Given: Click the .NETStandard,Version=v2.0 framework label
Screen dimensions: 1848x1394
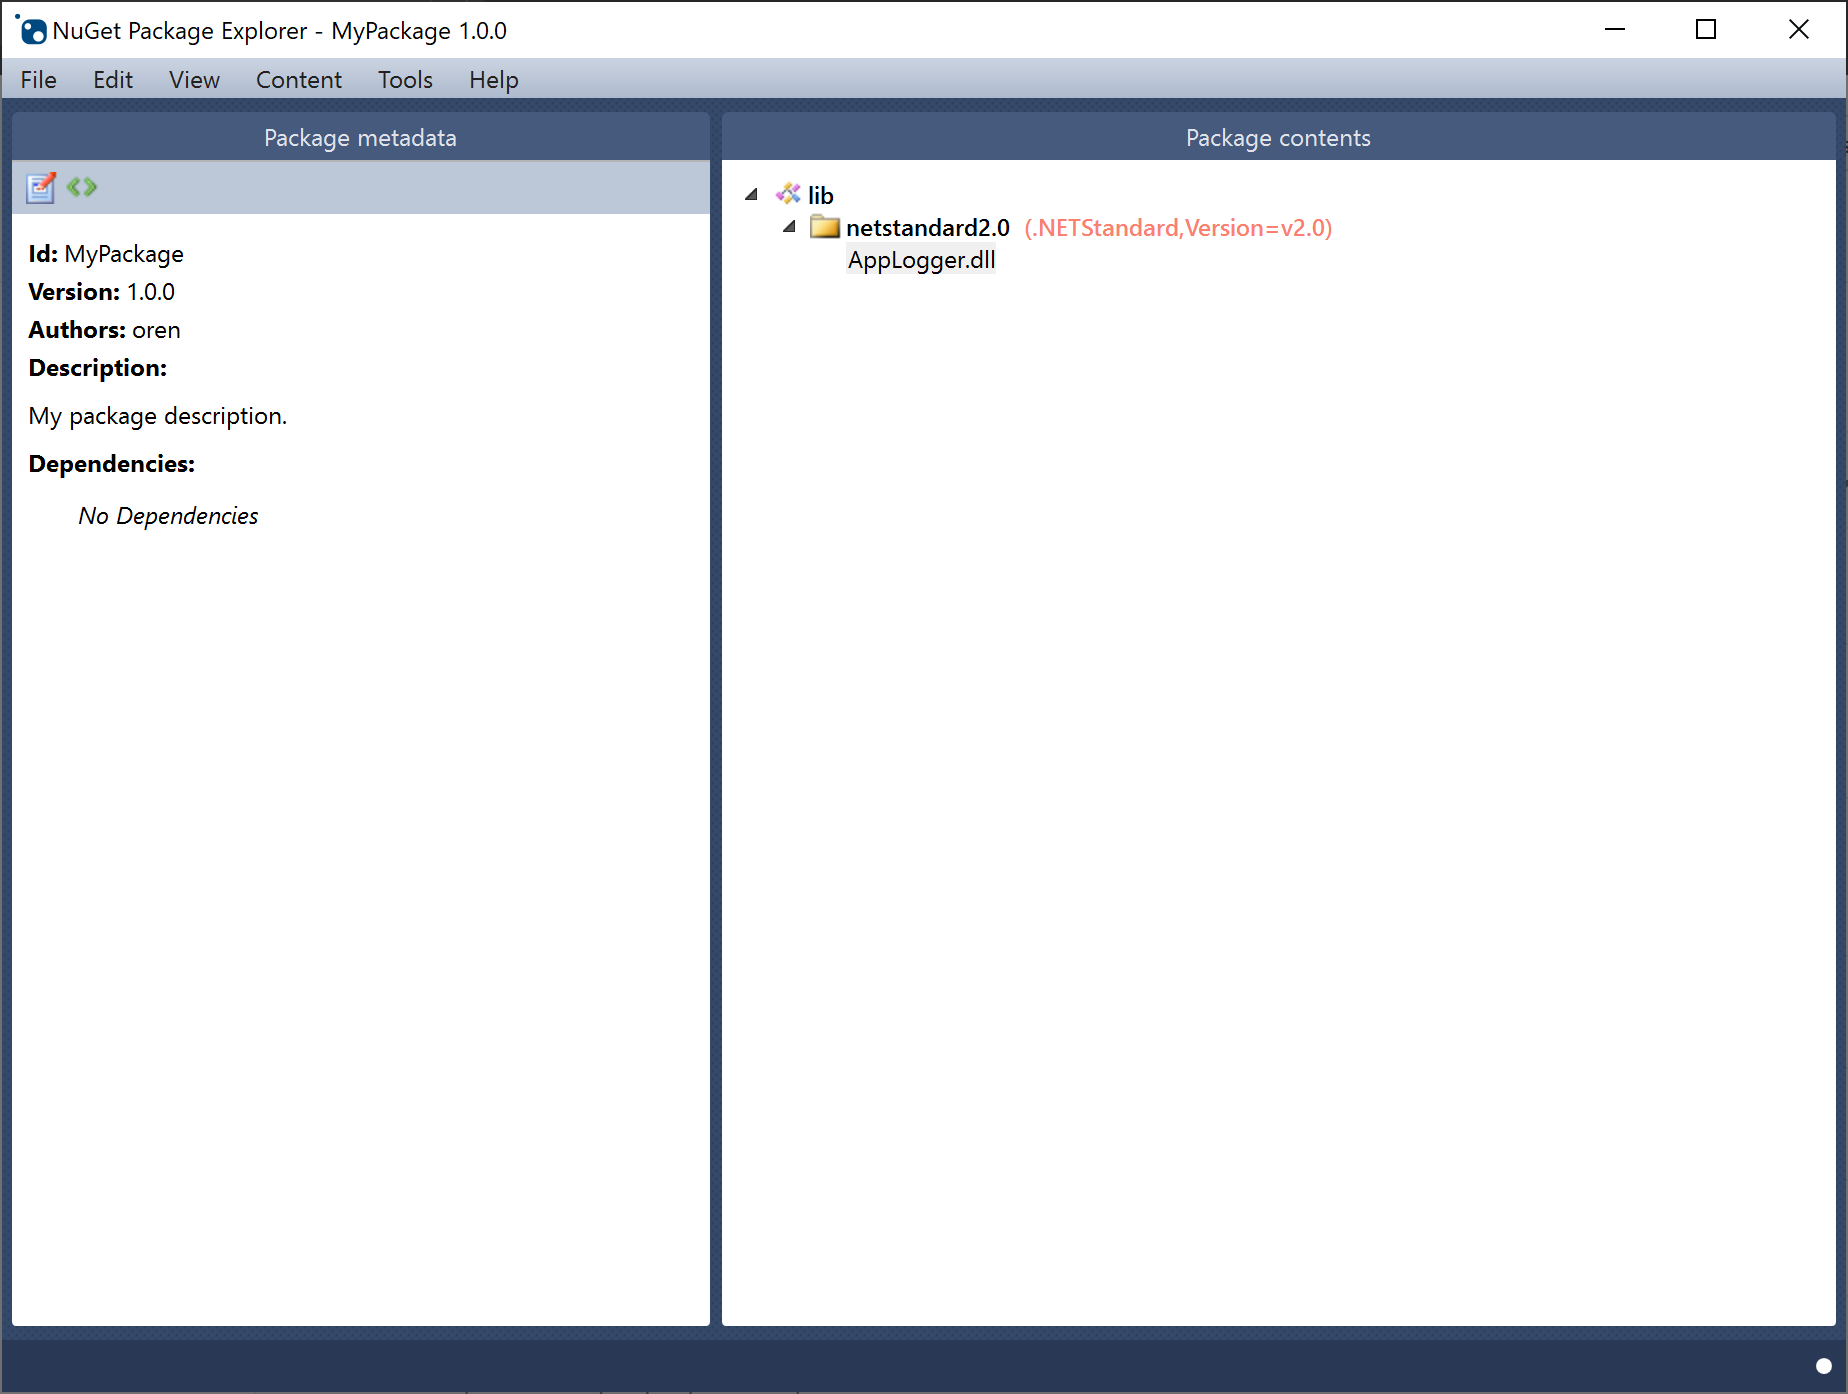Looking at the screenshot, I should coord(1178,228).
